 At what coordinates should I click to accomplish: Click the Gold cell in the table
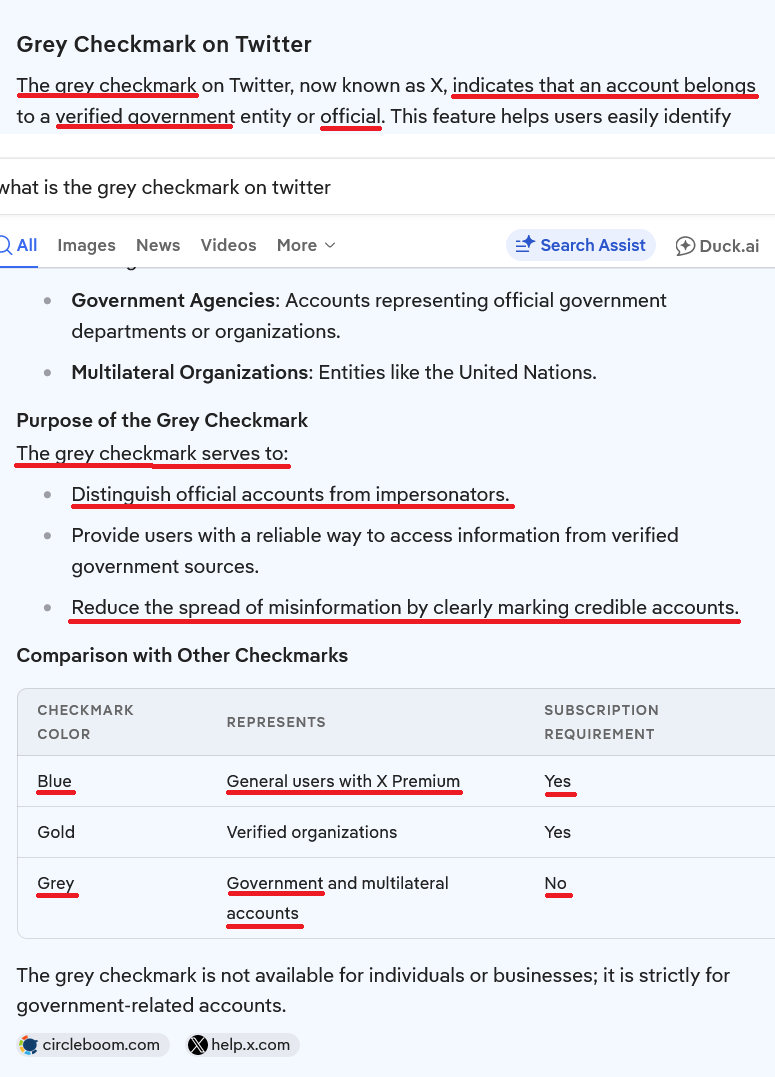point(56,832)
